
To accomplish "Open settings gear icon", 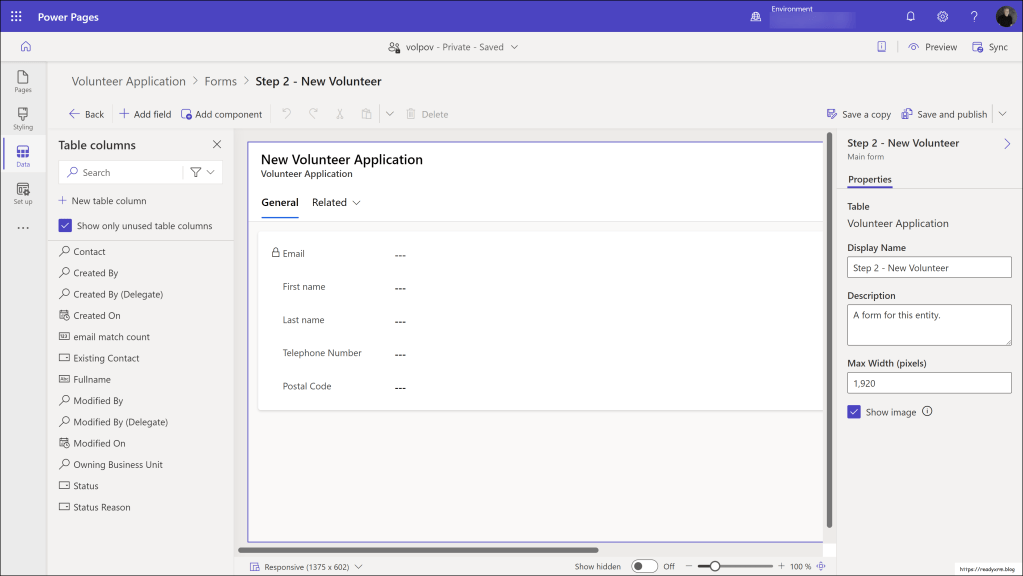I will [x=942, y=17].
